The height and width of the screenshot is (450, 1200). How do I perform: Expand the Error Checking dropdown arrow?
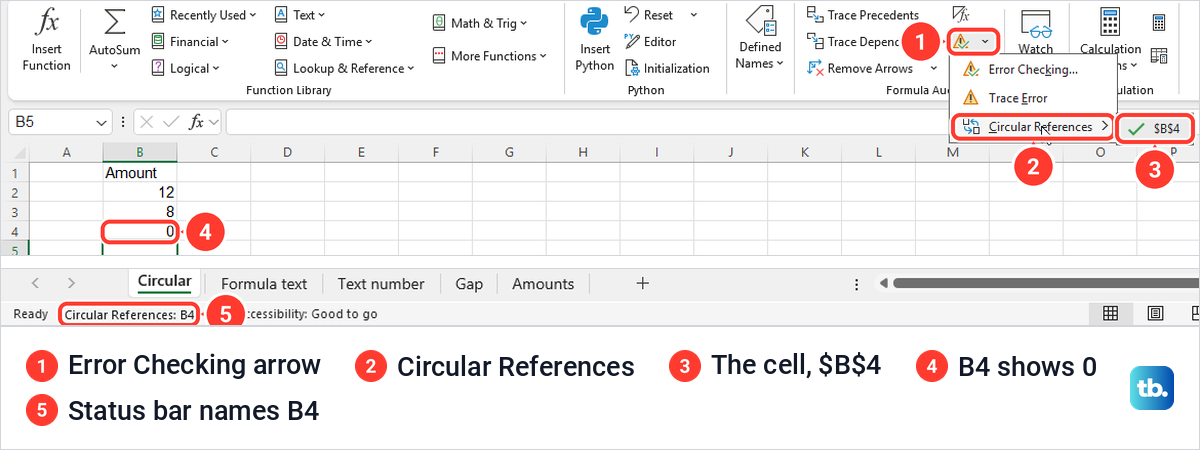(x=986, y=42)
